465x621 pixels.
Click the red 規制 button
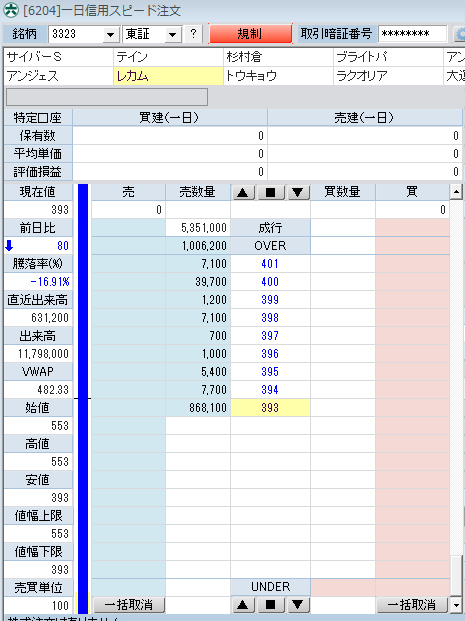(x=250, y=34)
